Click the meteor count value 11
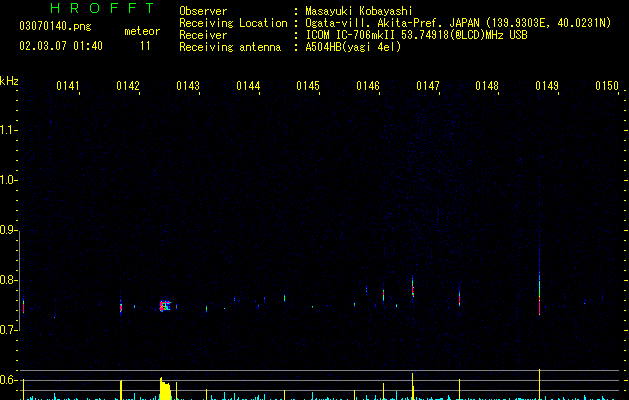This screenshot has height=400, width=629. pyautogui.click(x=145, y=46)
